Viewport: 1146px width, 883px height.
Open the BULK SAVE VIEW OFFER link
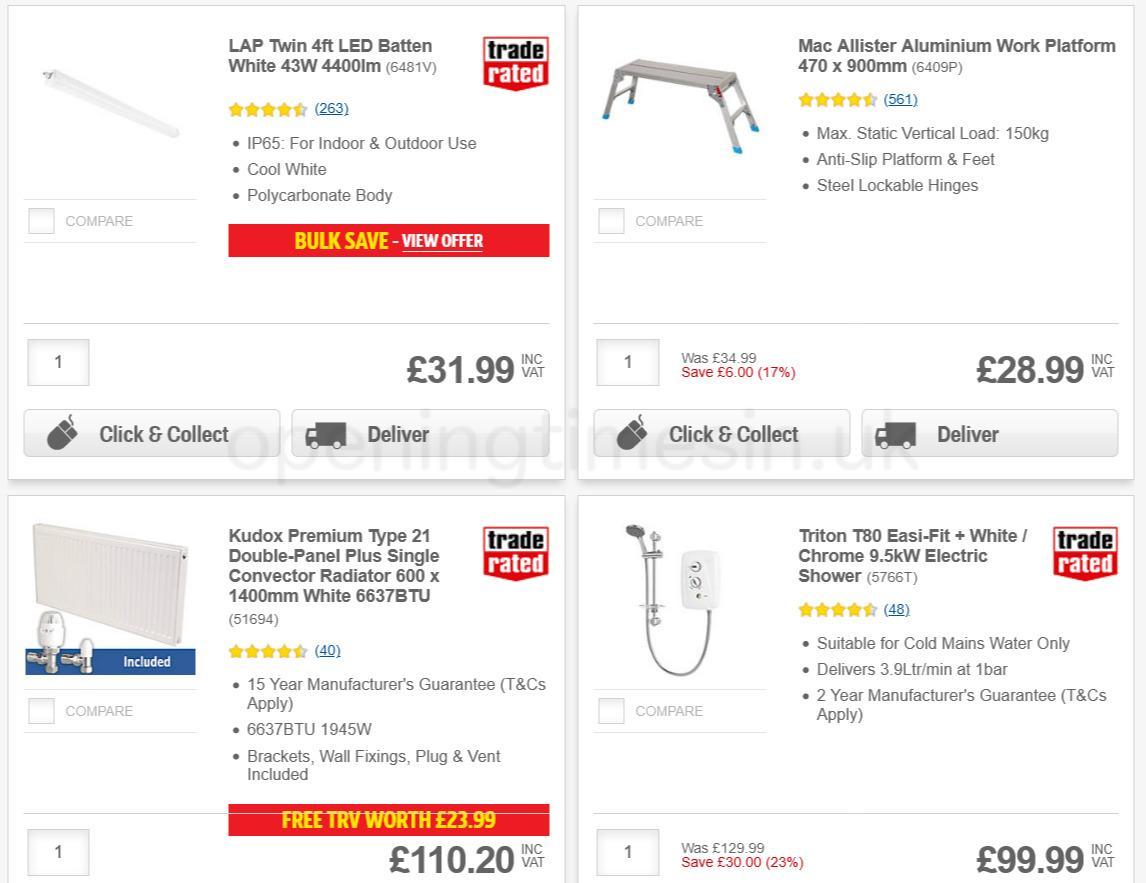[x=442, y=241]
